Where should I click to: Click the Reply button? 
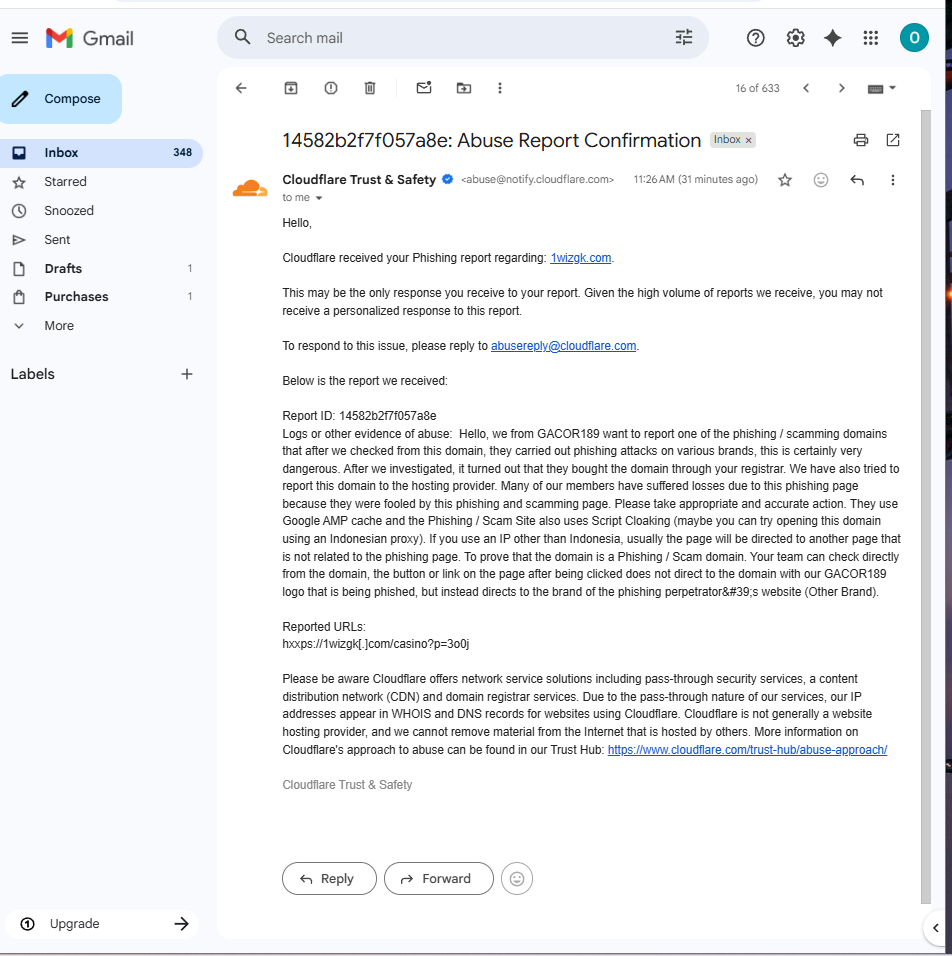329,879
